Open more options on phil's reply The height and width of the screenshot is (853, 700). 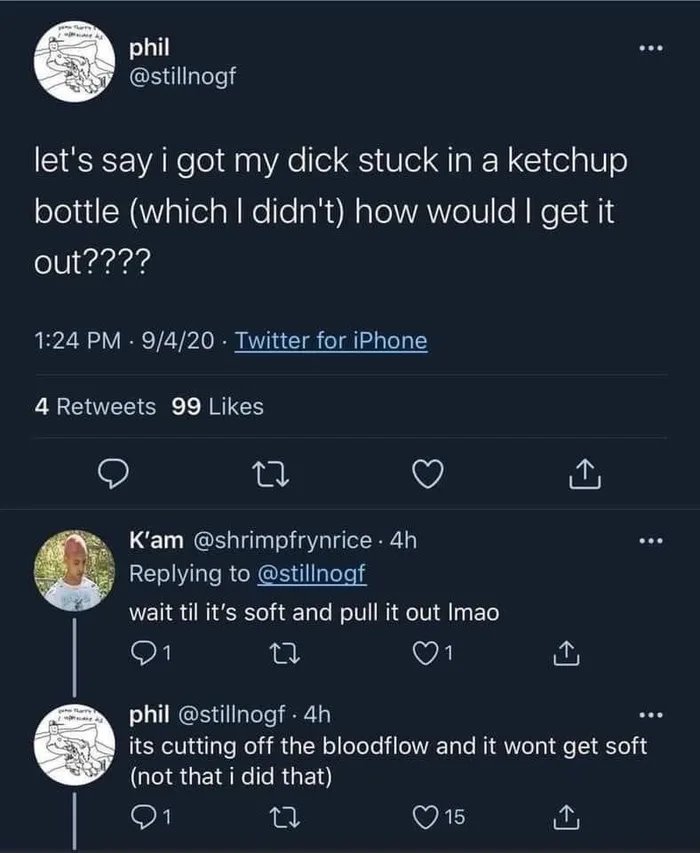tap(649, 715)
